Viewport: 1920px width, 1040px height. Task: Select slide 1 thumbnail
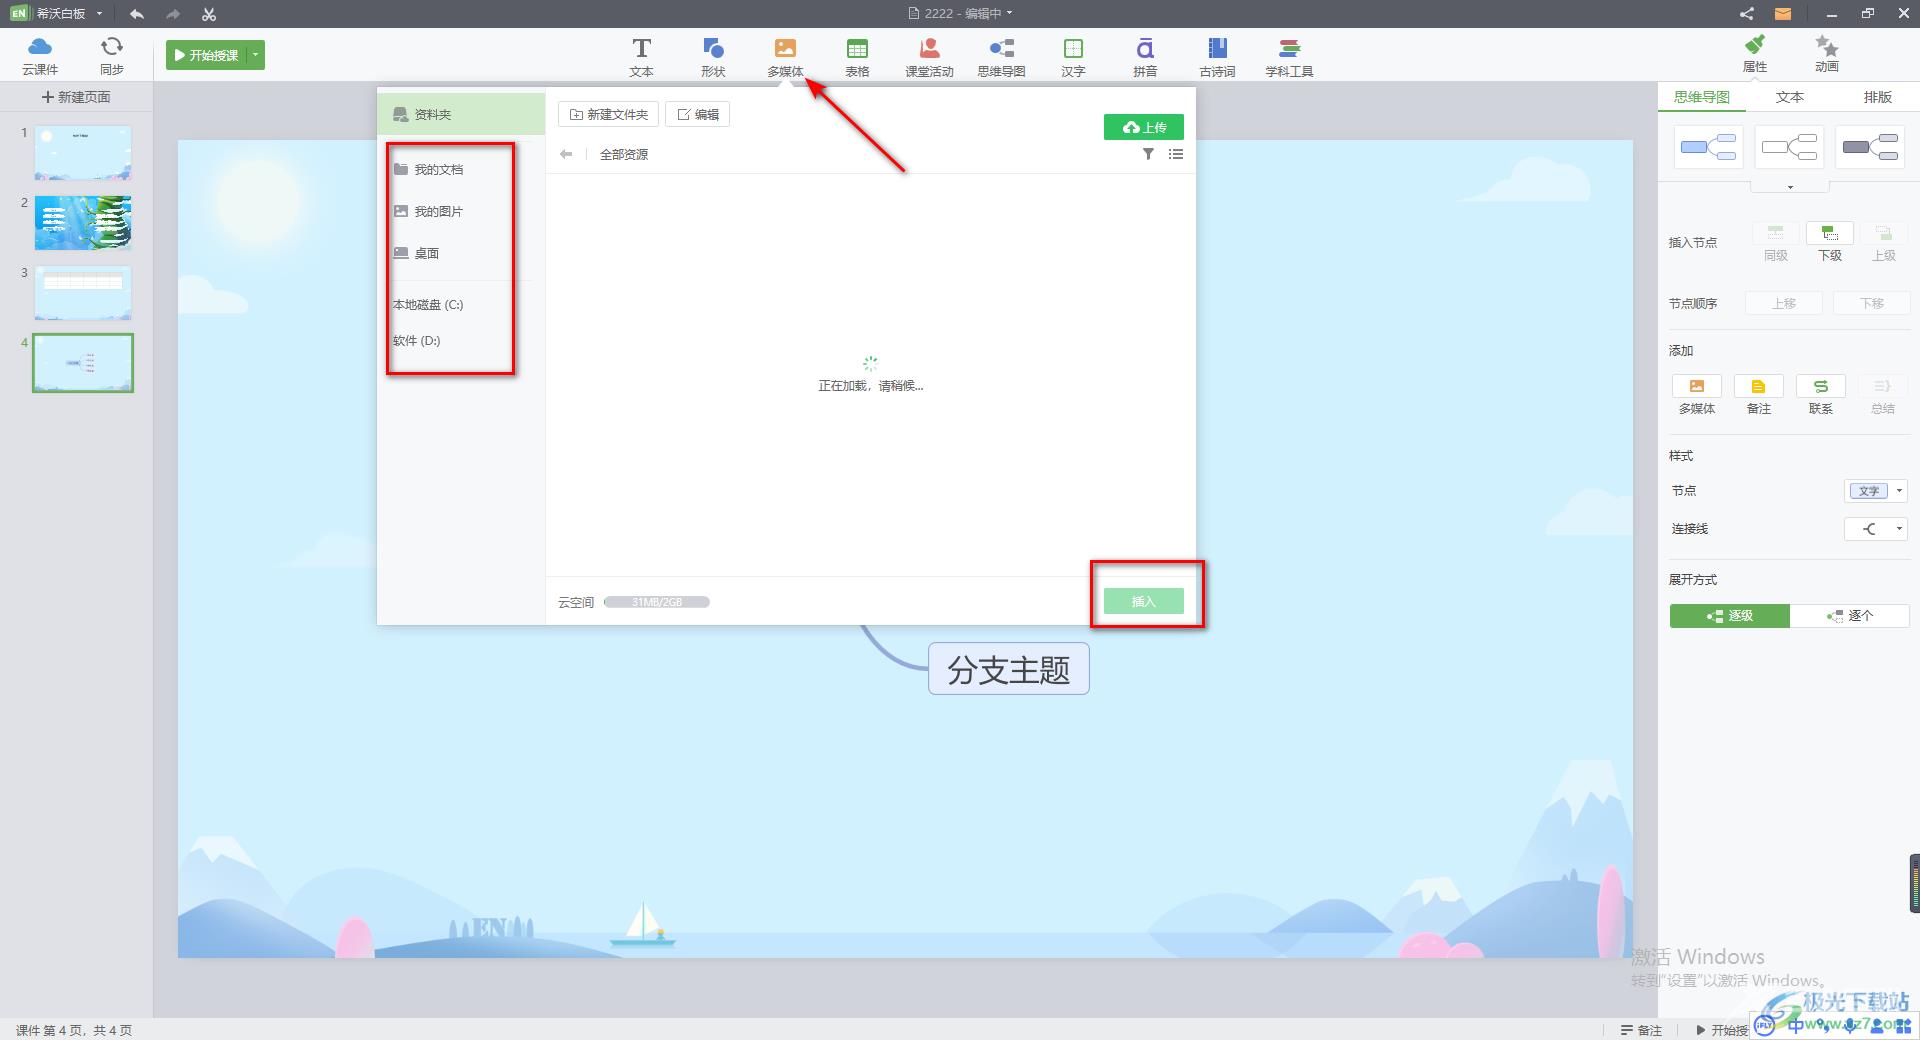pos(83,153)
